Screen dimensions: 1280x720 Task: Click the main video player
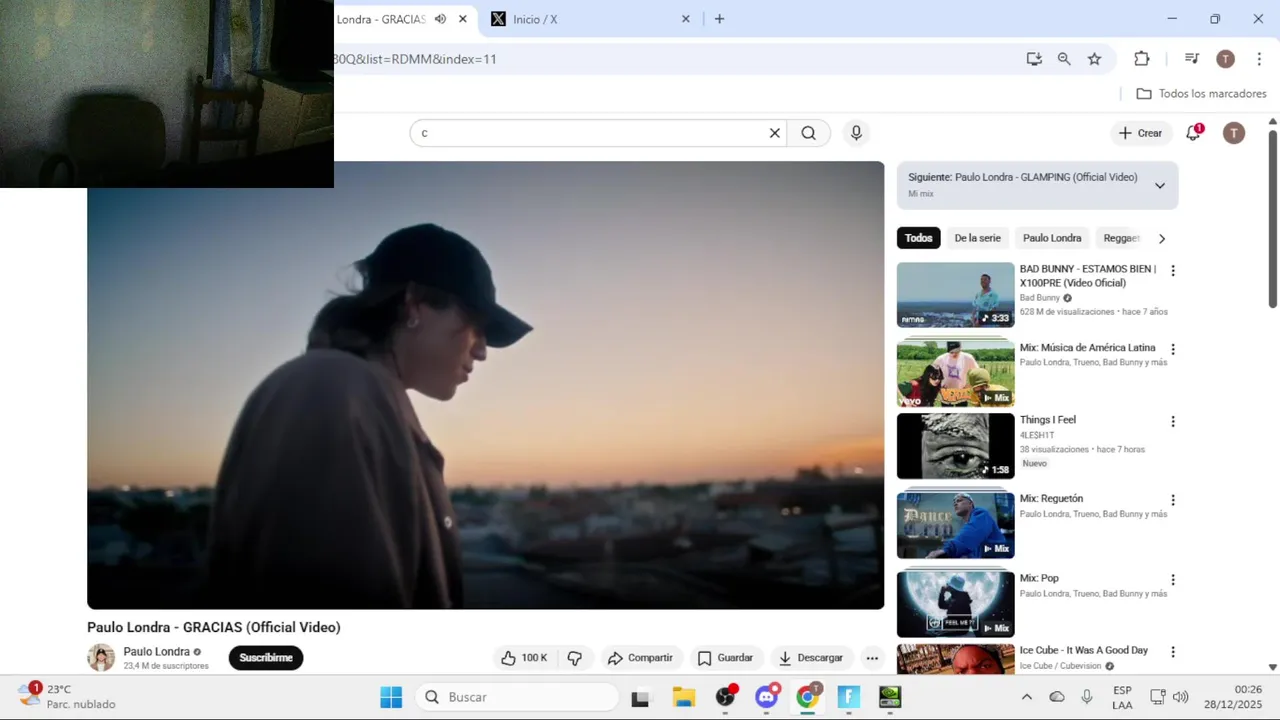click(485, 385)
